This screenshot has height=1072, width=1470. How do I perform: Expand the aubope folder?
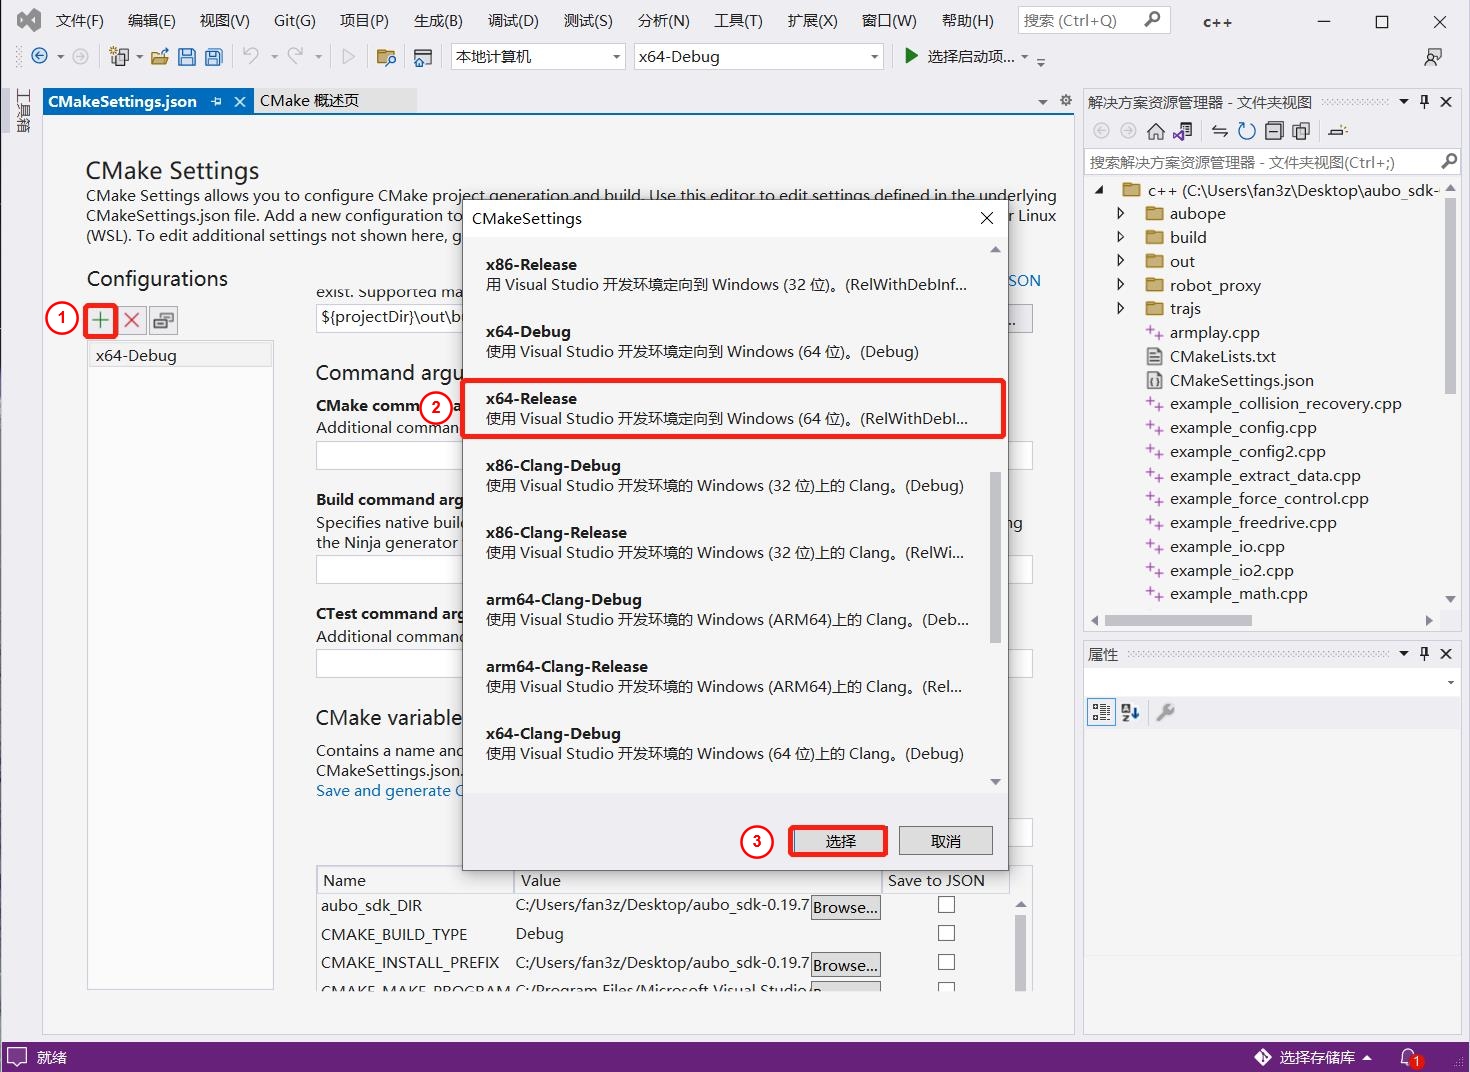[1121, 213]
